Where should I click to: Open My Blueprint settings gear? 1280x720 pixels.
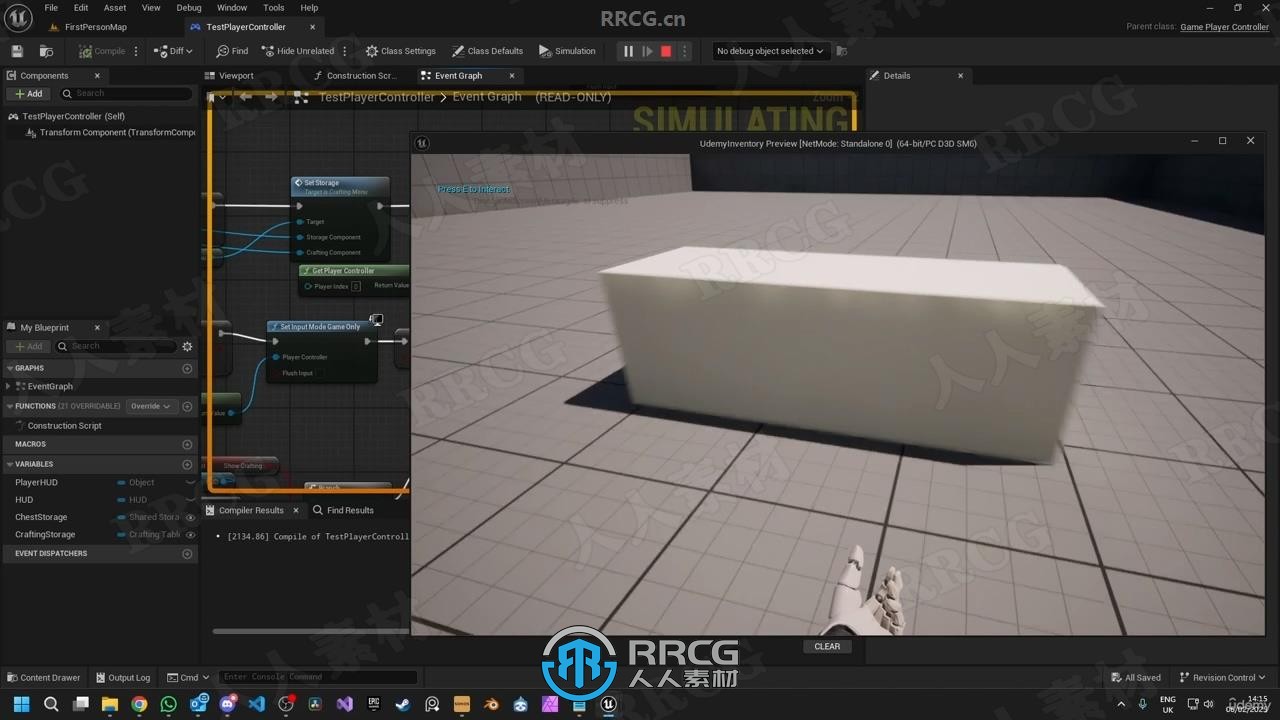click(187, 346)
